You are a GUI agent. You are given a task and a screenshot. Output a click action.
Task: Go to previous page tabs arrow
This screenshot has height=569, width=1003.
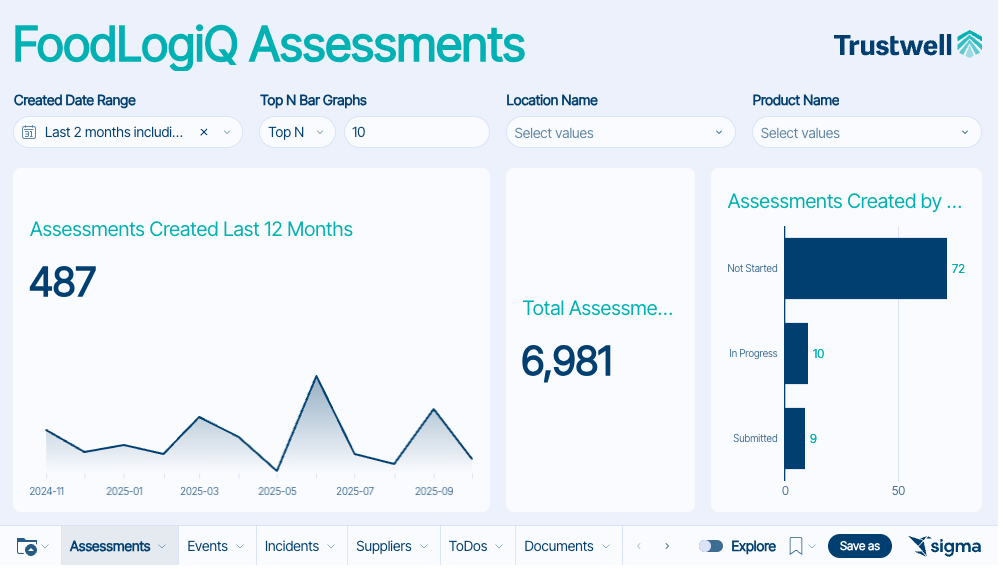click(639, 546)
